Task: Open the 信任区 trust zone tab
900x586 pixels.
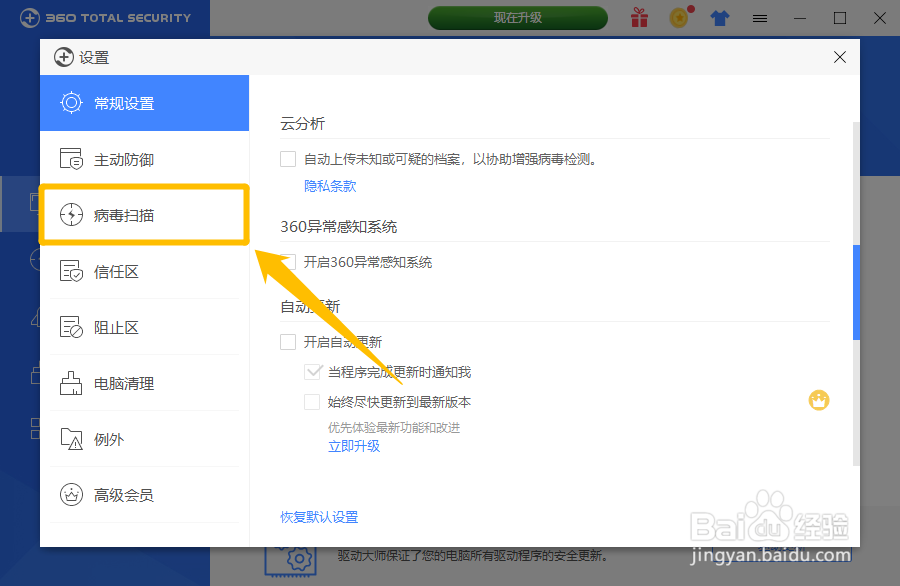Action: [144, 271]
